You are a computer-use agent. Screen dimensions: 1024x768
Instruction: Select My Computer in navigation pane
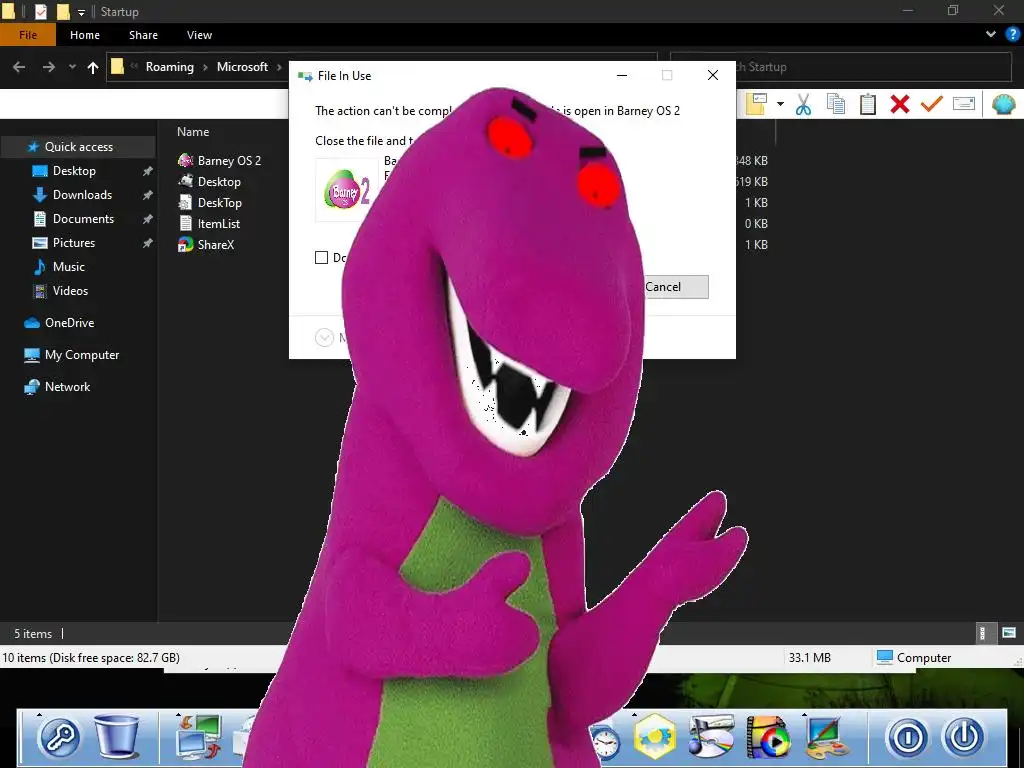tap(82, 355)
